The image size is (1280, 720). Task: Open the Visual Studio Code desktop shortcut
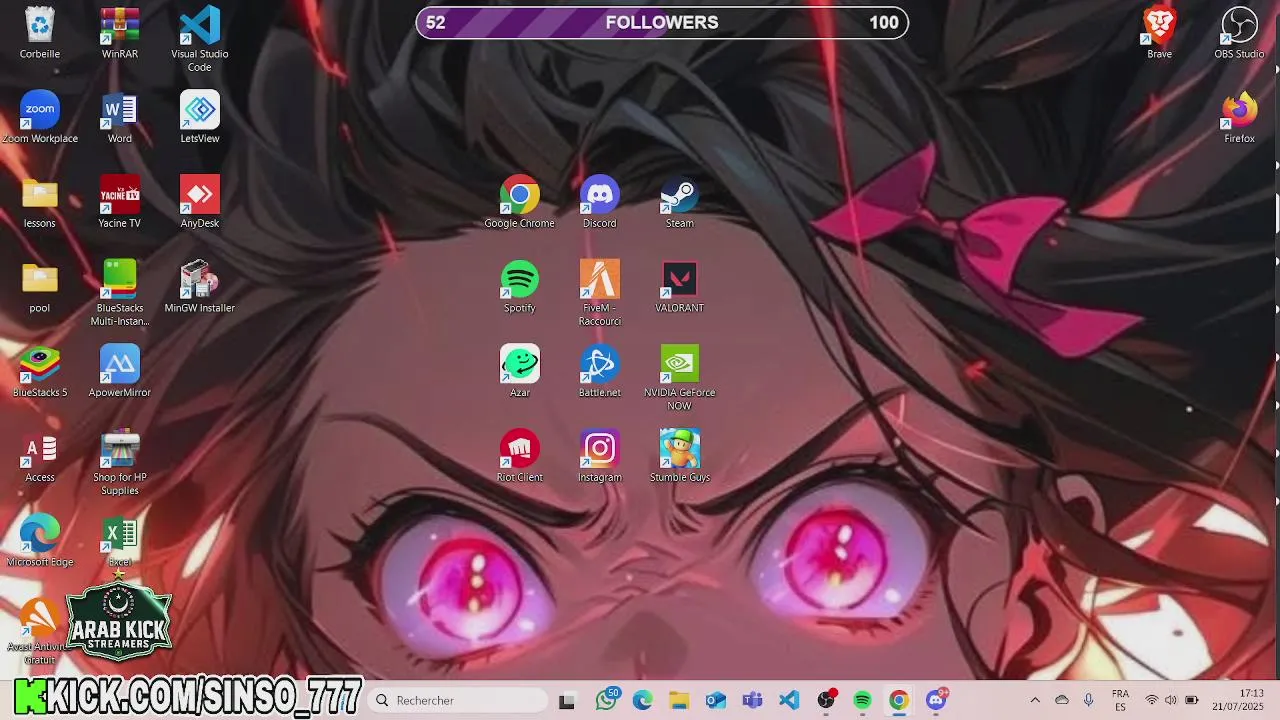(x=200, y=39)
